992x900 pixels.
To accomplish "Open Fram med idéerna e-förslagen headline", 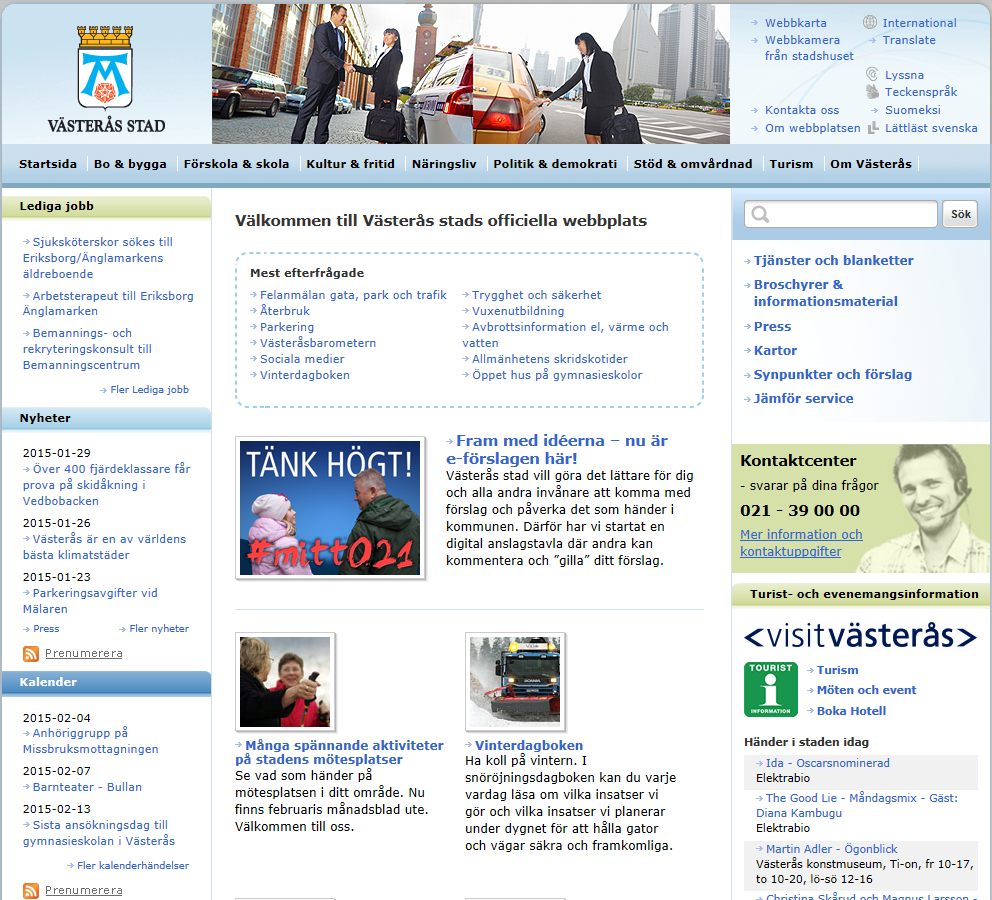I will pyautogui.click(x=557, y=449).
